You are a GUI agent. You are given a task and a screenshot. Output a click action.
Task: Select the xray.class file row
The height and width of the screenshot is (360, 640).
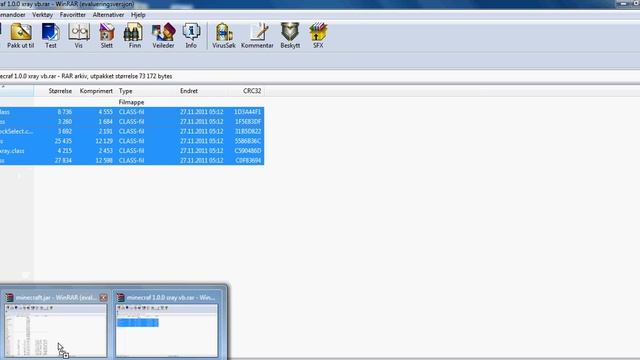[x=132, y=151]
